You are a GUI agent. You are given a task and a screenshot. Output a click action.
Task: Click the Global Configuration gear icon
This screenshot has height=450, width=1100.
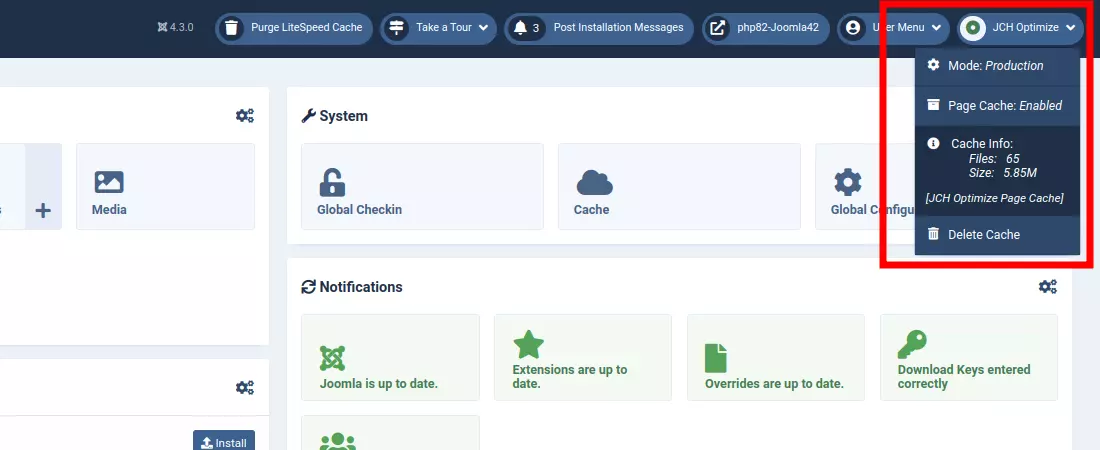(x=847, y=183)
